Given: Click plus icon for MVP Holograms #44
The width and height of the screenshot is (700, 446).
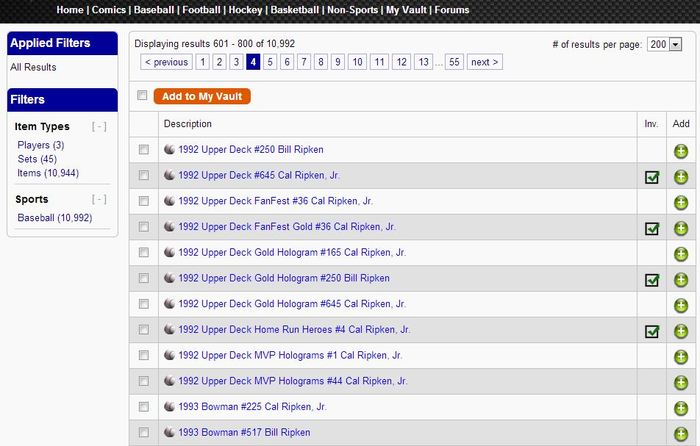Looking at the screenshot, I should 681,383.
